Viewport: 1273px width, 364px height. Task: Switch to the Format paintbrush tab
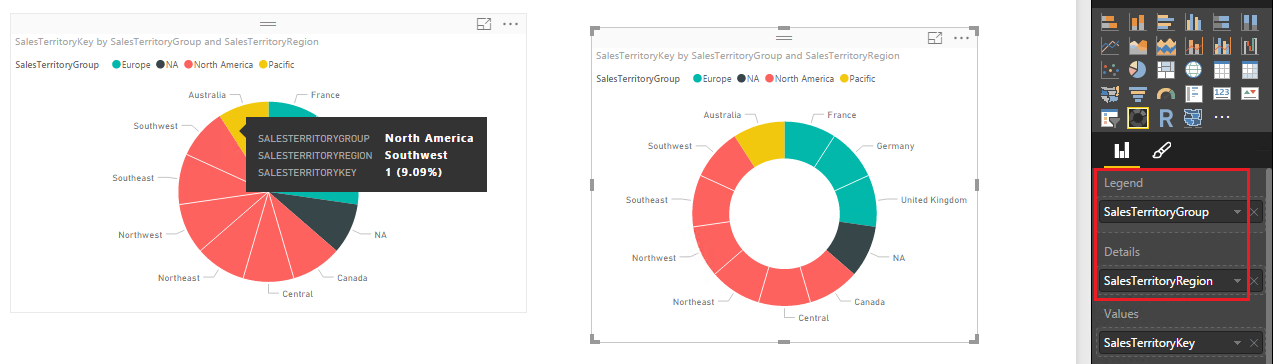coord(1161,151)
